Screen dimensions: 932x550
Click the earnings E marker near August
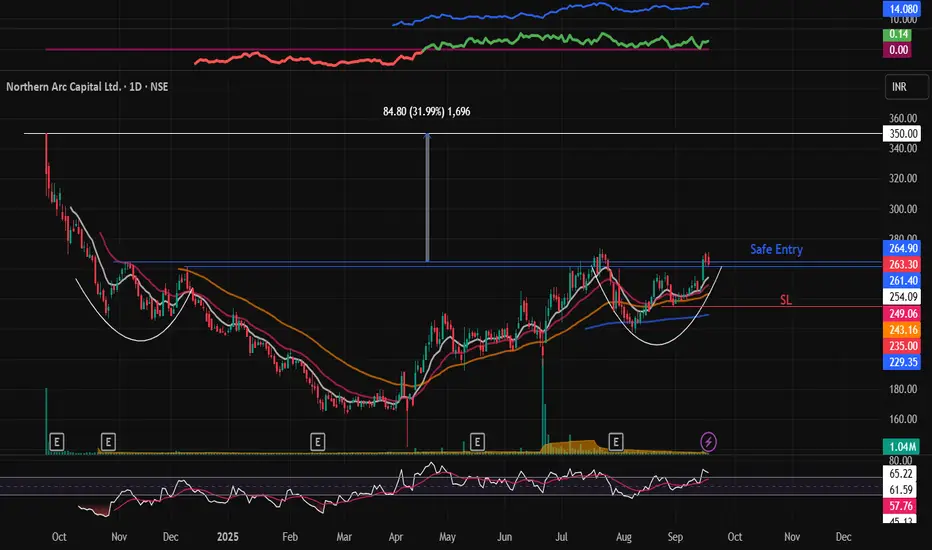point(616,440)
